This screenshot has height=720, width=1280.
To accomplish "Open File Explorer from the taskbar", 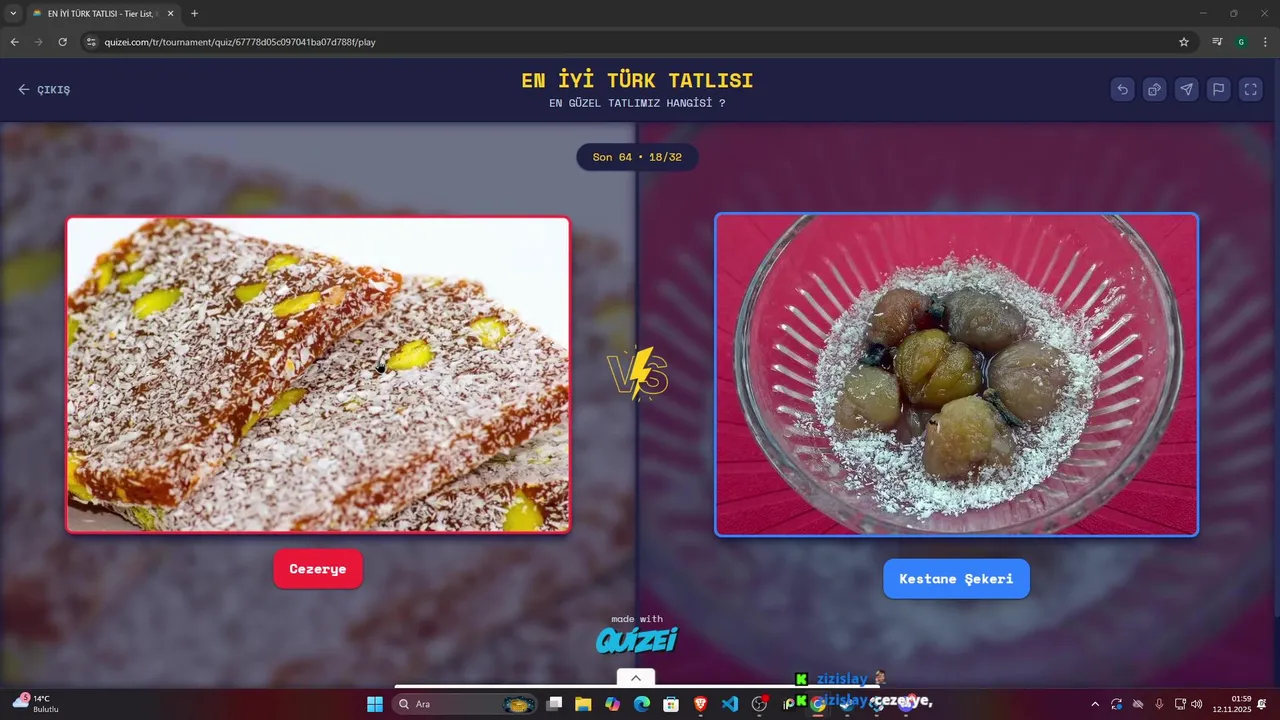I will 583,704.
